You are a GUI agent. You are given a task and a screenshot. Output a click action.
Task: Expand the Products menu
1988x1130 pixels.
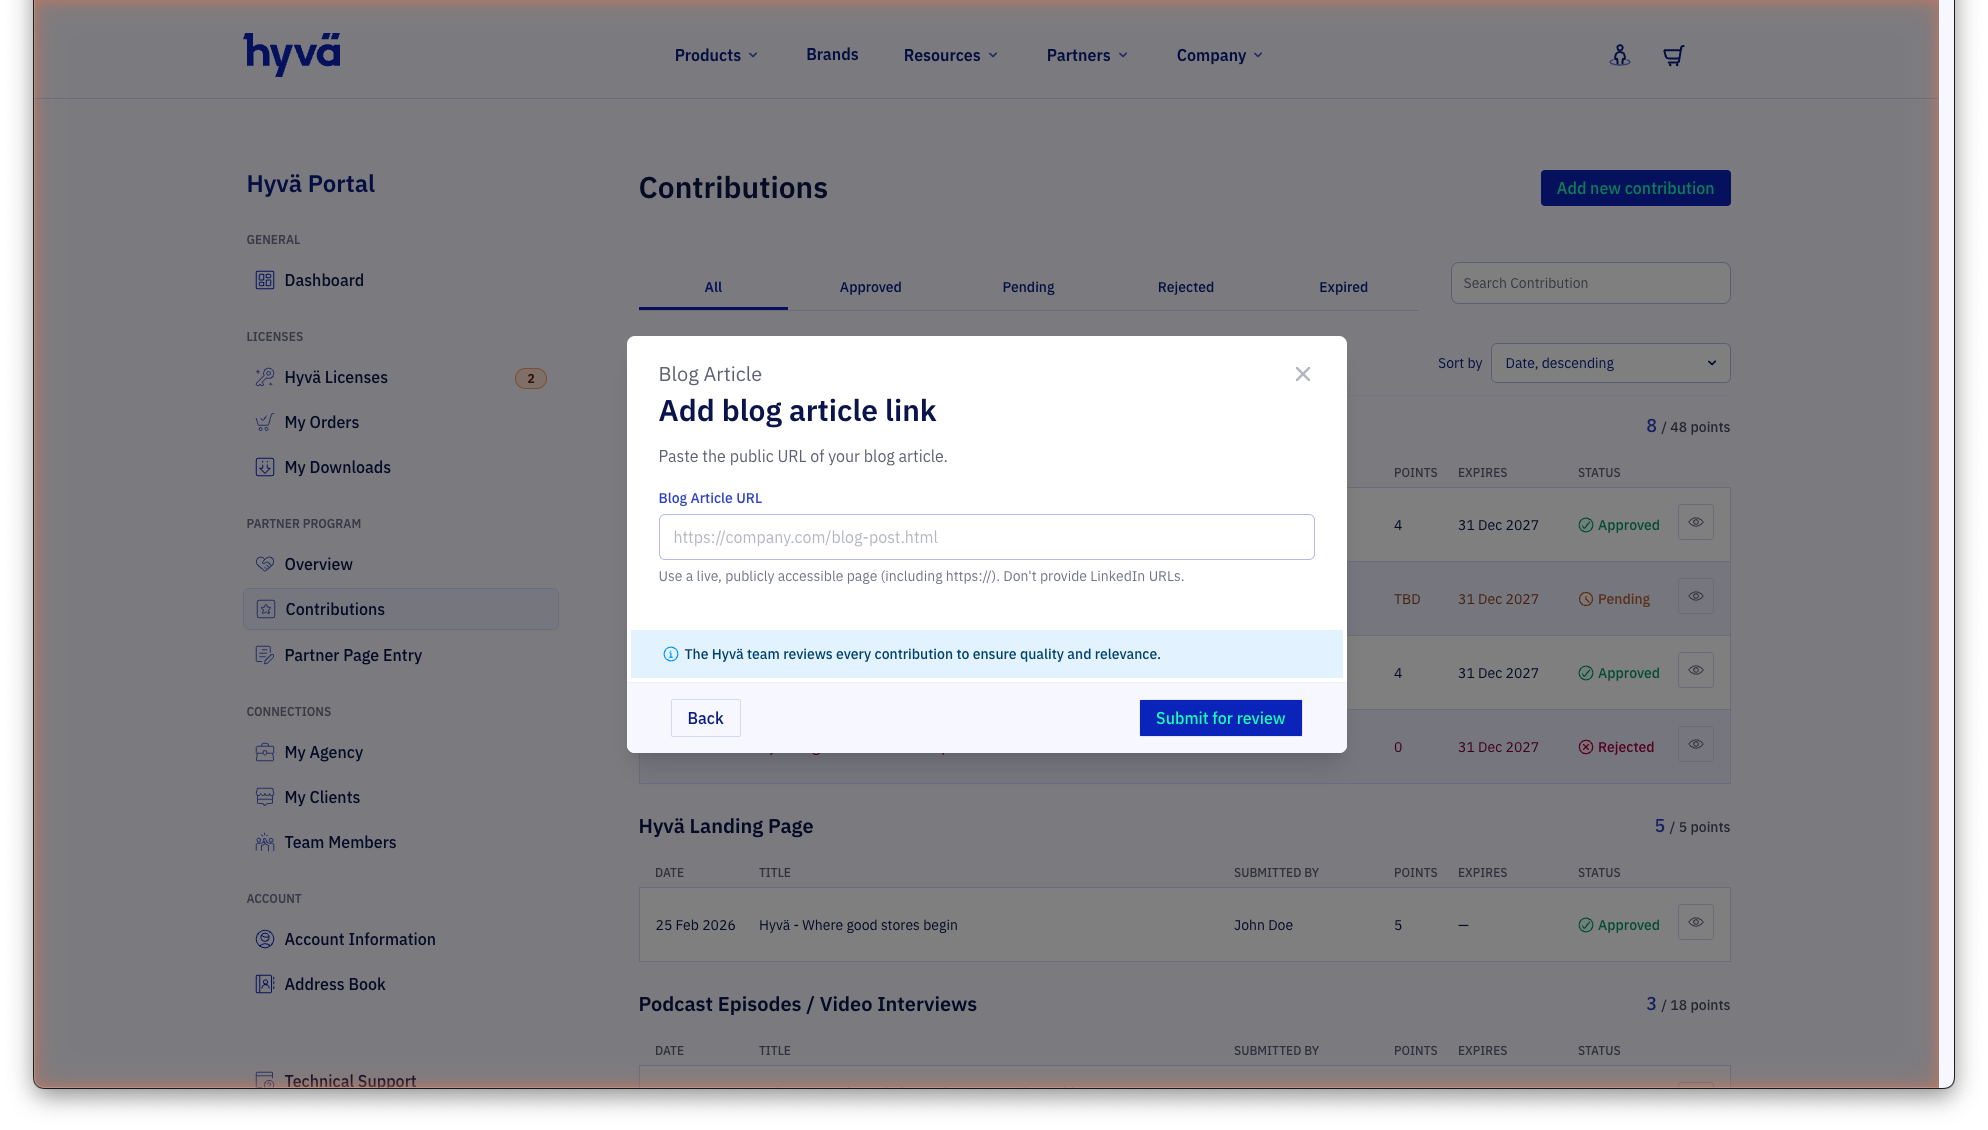coord(715,55)
